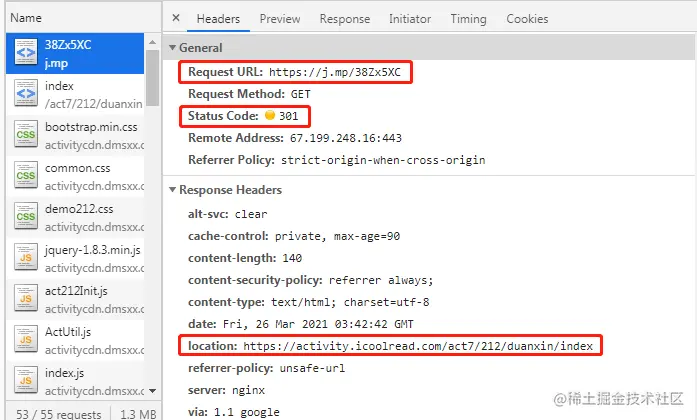Select the index.js request name
Image resolution: width=697 pixels, height=420 pixels.
tap(64, 373)
